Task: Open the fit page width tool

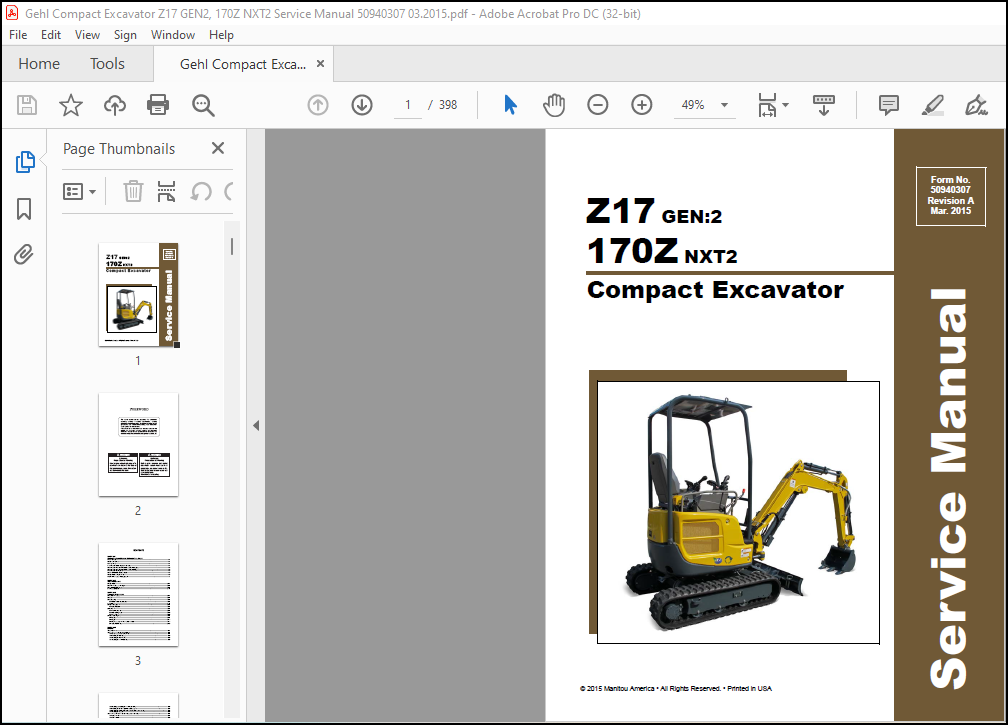Action: (767, 105)
